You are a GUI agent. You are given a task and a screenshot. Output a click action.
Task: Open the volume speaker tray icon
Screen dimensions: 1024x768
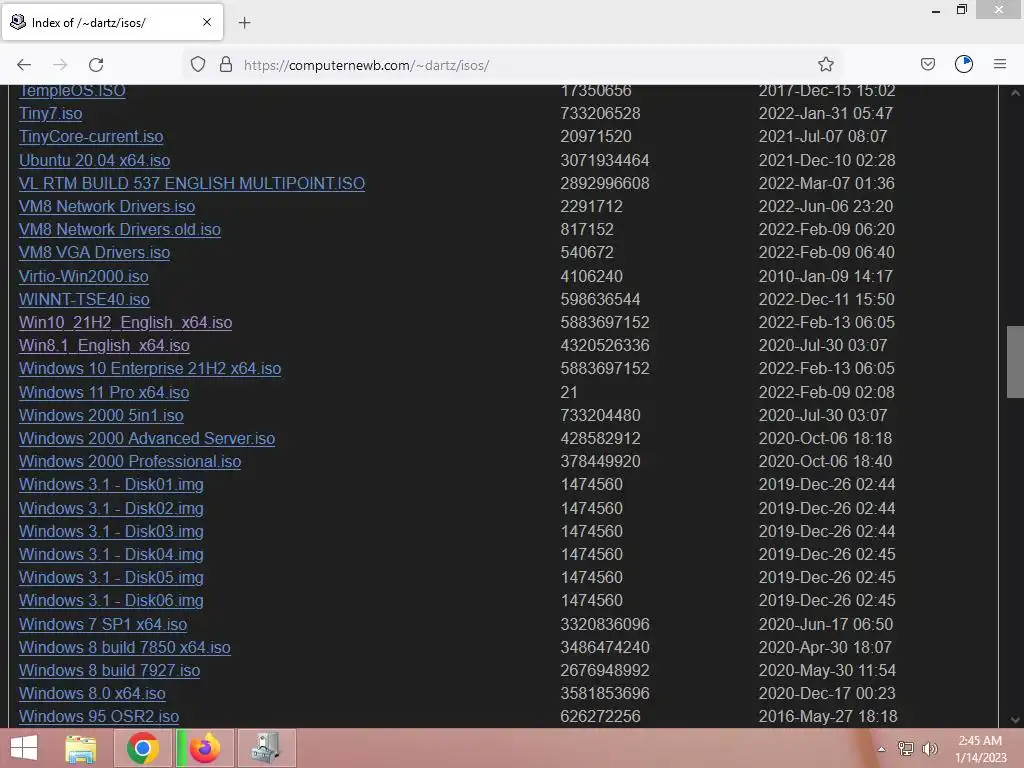[930, 748]
